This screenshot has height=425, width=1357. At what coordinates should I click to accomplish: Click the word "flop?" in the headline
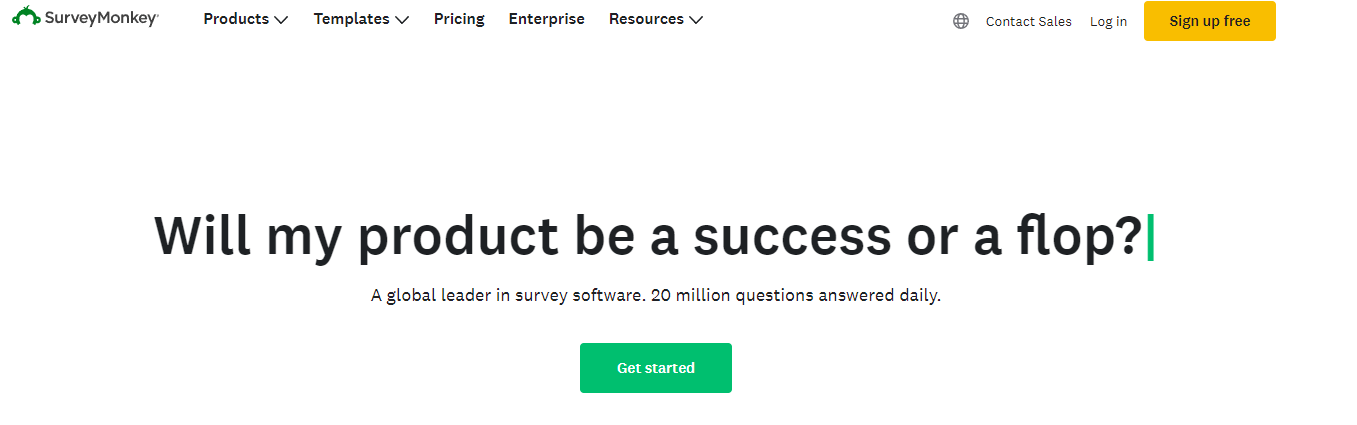1086,237
